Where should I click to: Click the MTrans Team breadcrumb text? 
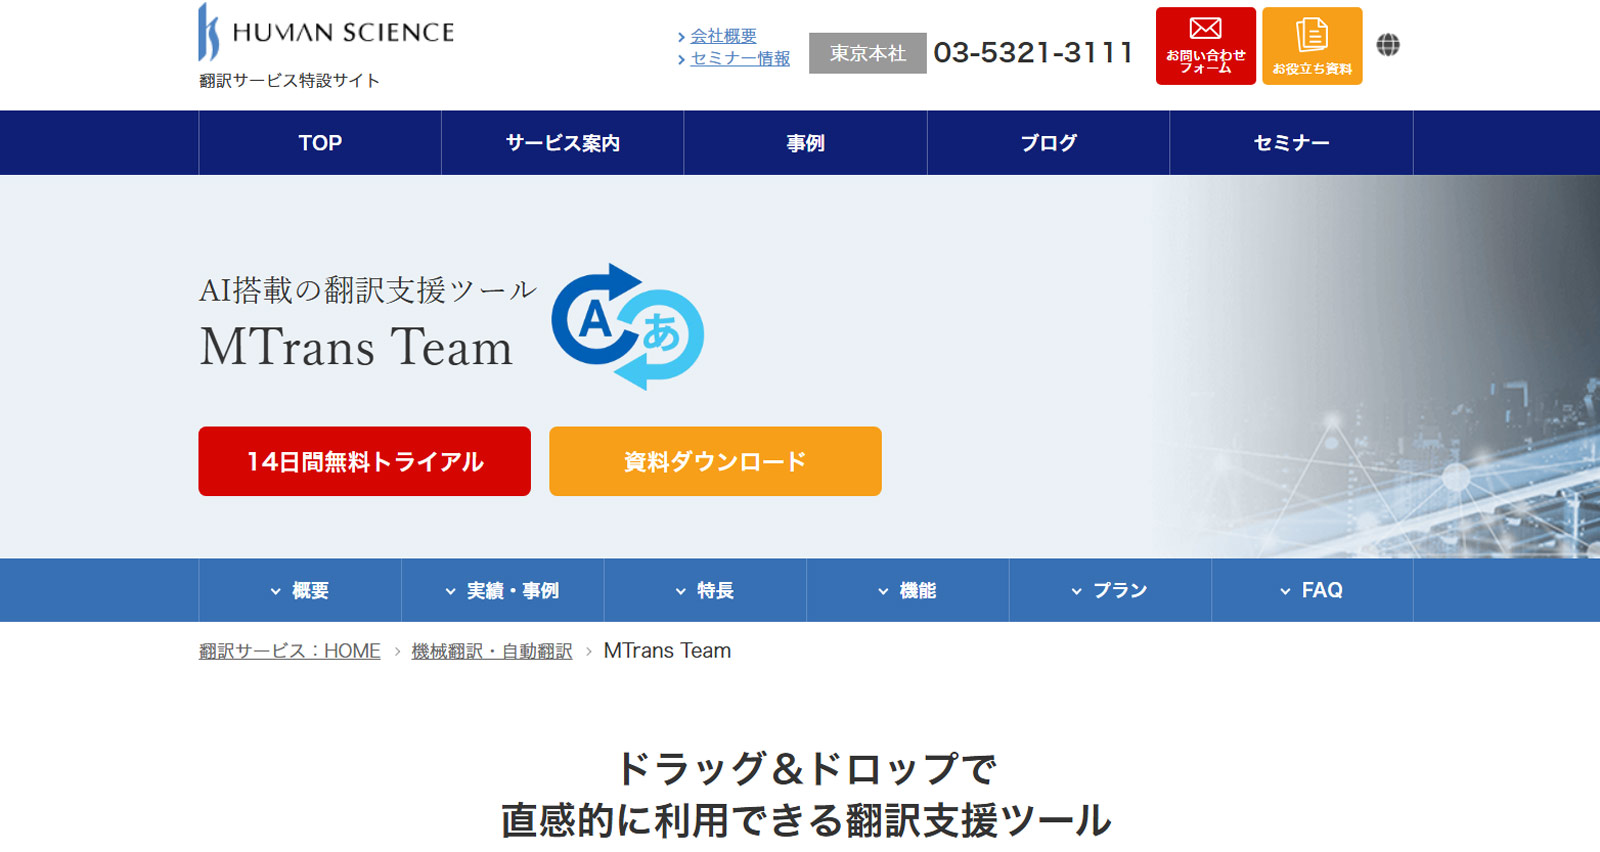pyautogui.click(x=667, y=651)
